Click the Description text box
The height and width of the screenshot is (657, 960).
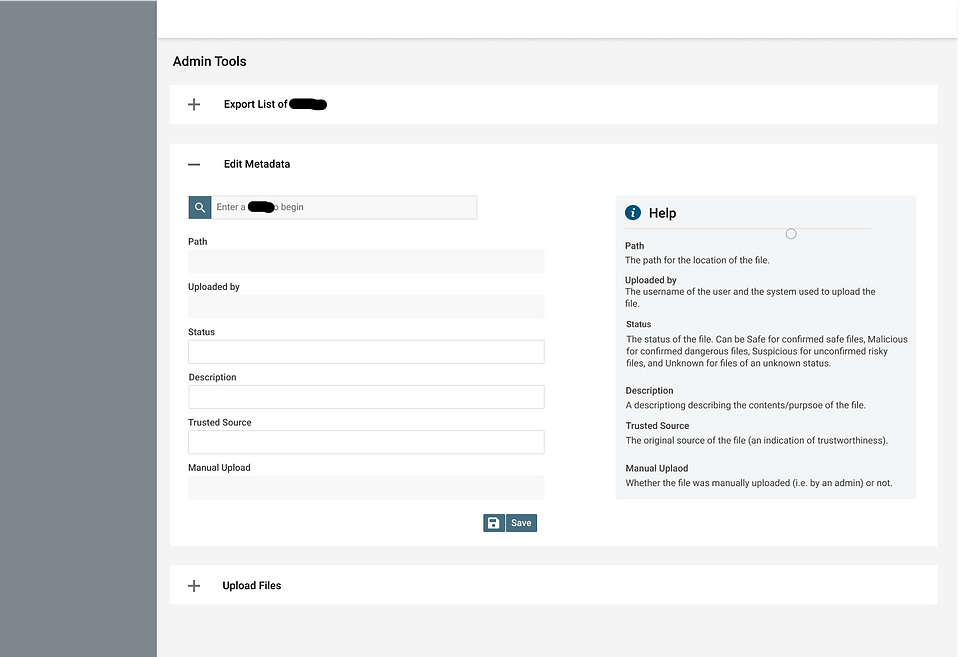point(366,396)
